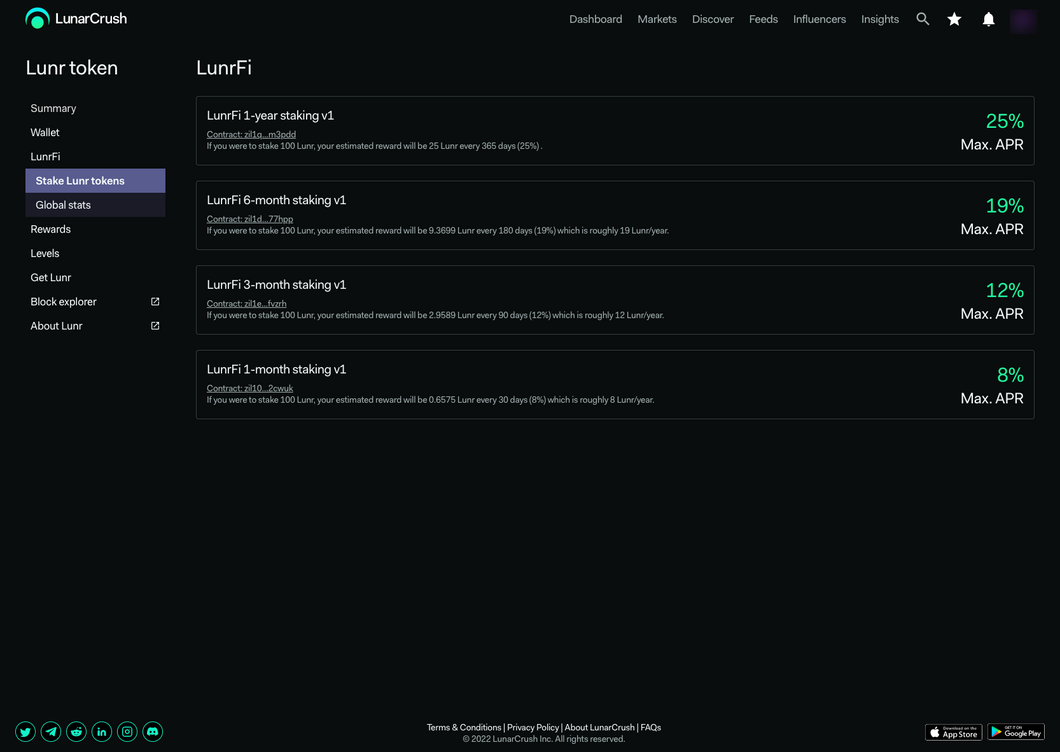Click the LunarCrush logo
This screenshot has width=1060, height=752.
click(x=76, y=19)
